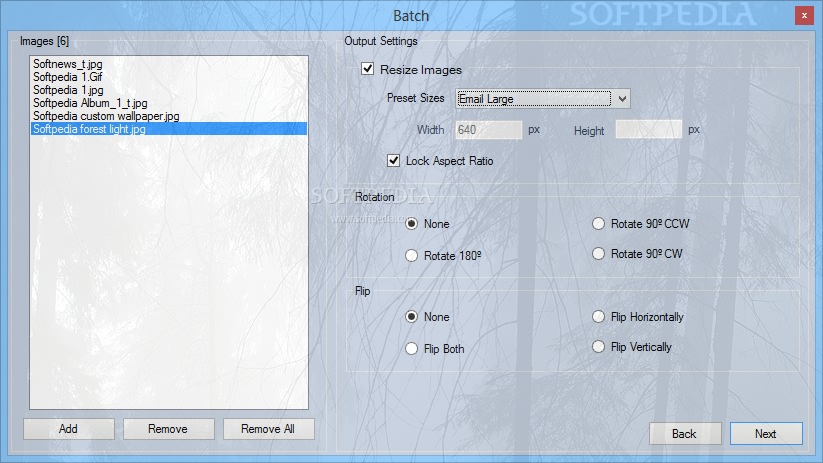823x463 pixels.
Task: Select Softpedia forest light.jpg file
Action: coord(169,129)
